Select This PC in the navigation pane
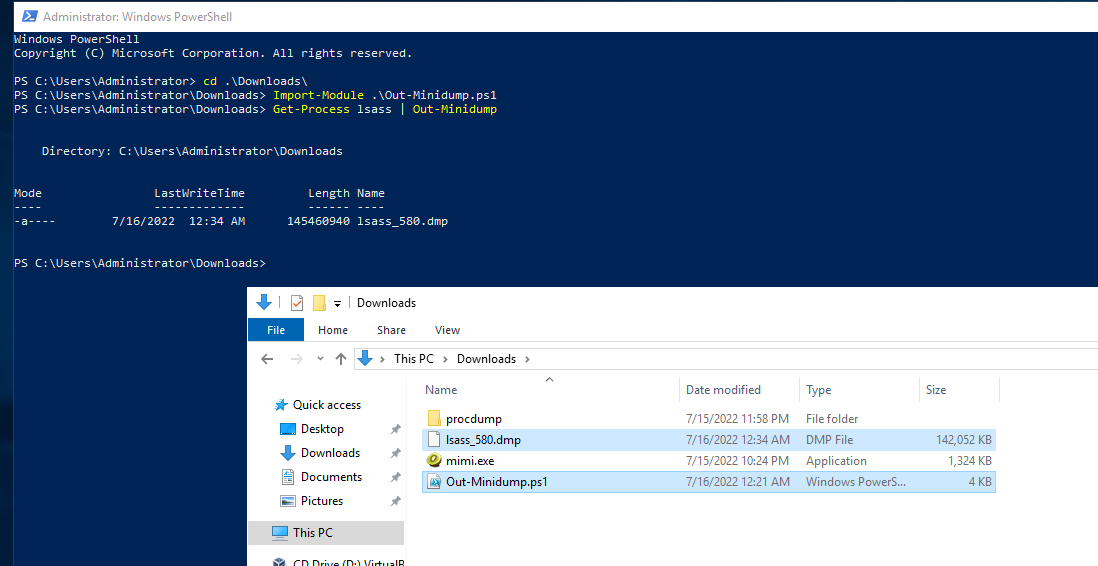1098x566 pixels. point(312,532)
